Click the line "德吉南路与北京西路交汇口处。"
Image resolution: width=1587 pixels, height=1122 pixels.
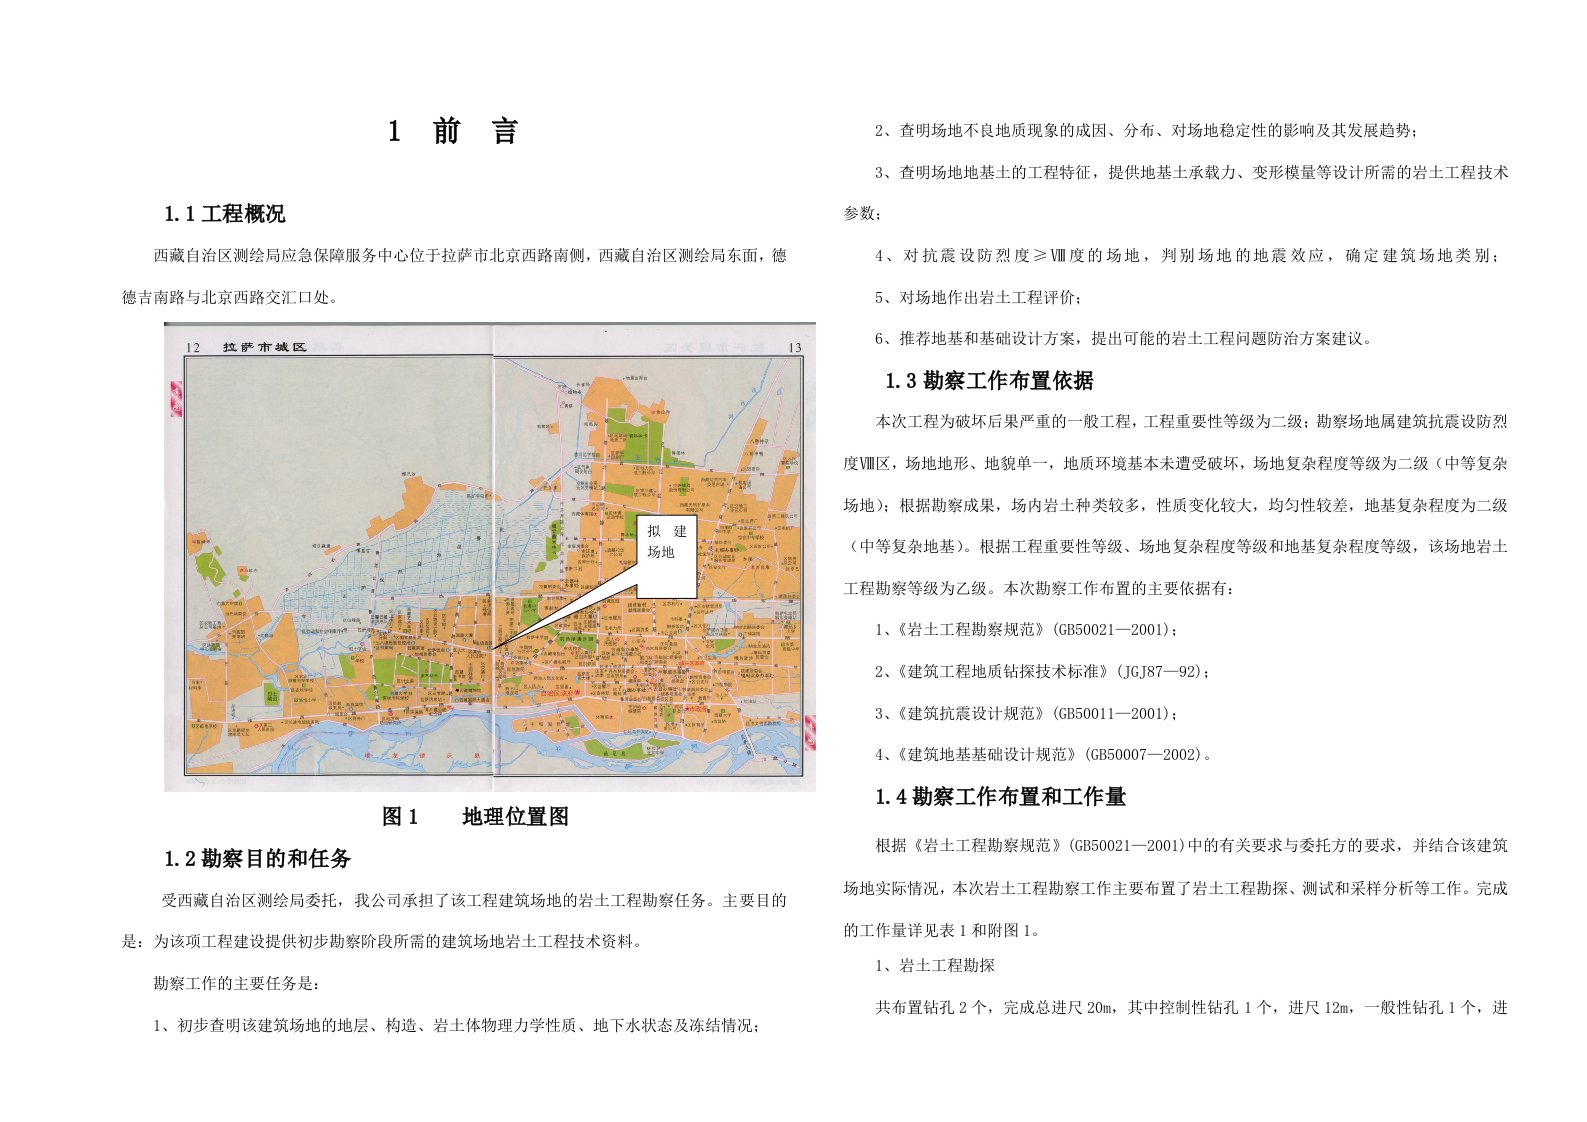[x=232, y=298]
